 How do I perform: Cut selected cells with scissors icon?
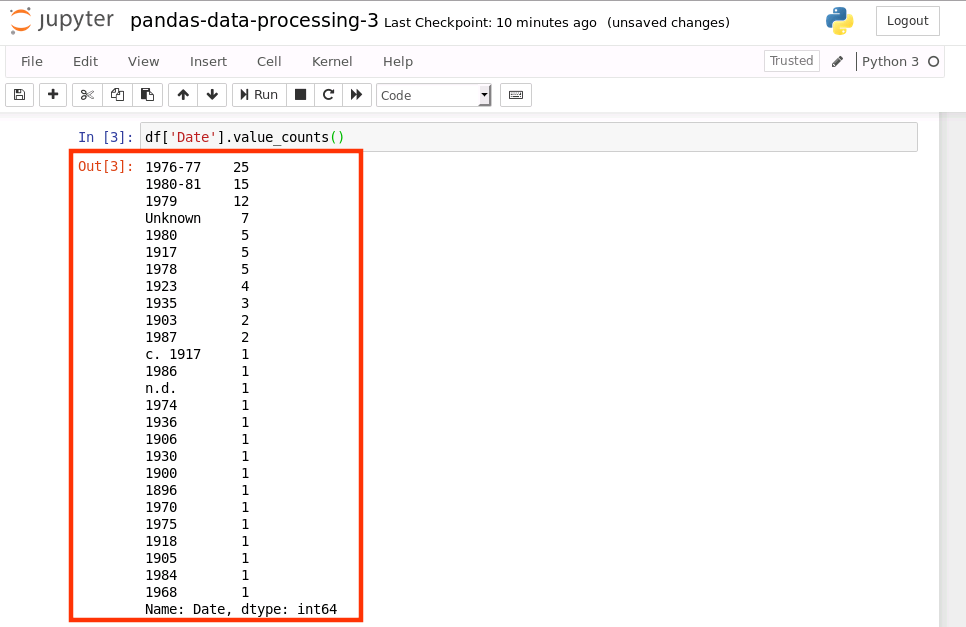pyautogui.click(x=87, y=95)
